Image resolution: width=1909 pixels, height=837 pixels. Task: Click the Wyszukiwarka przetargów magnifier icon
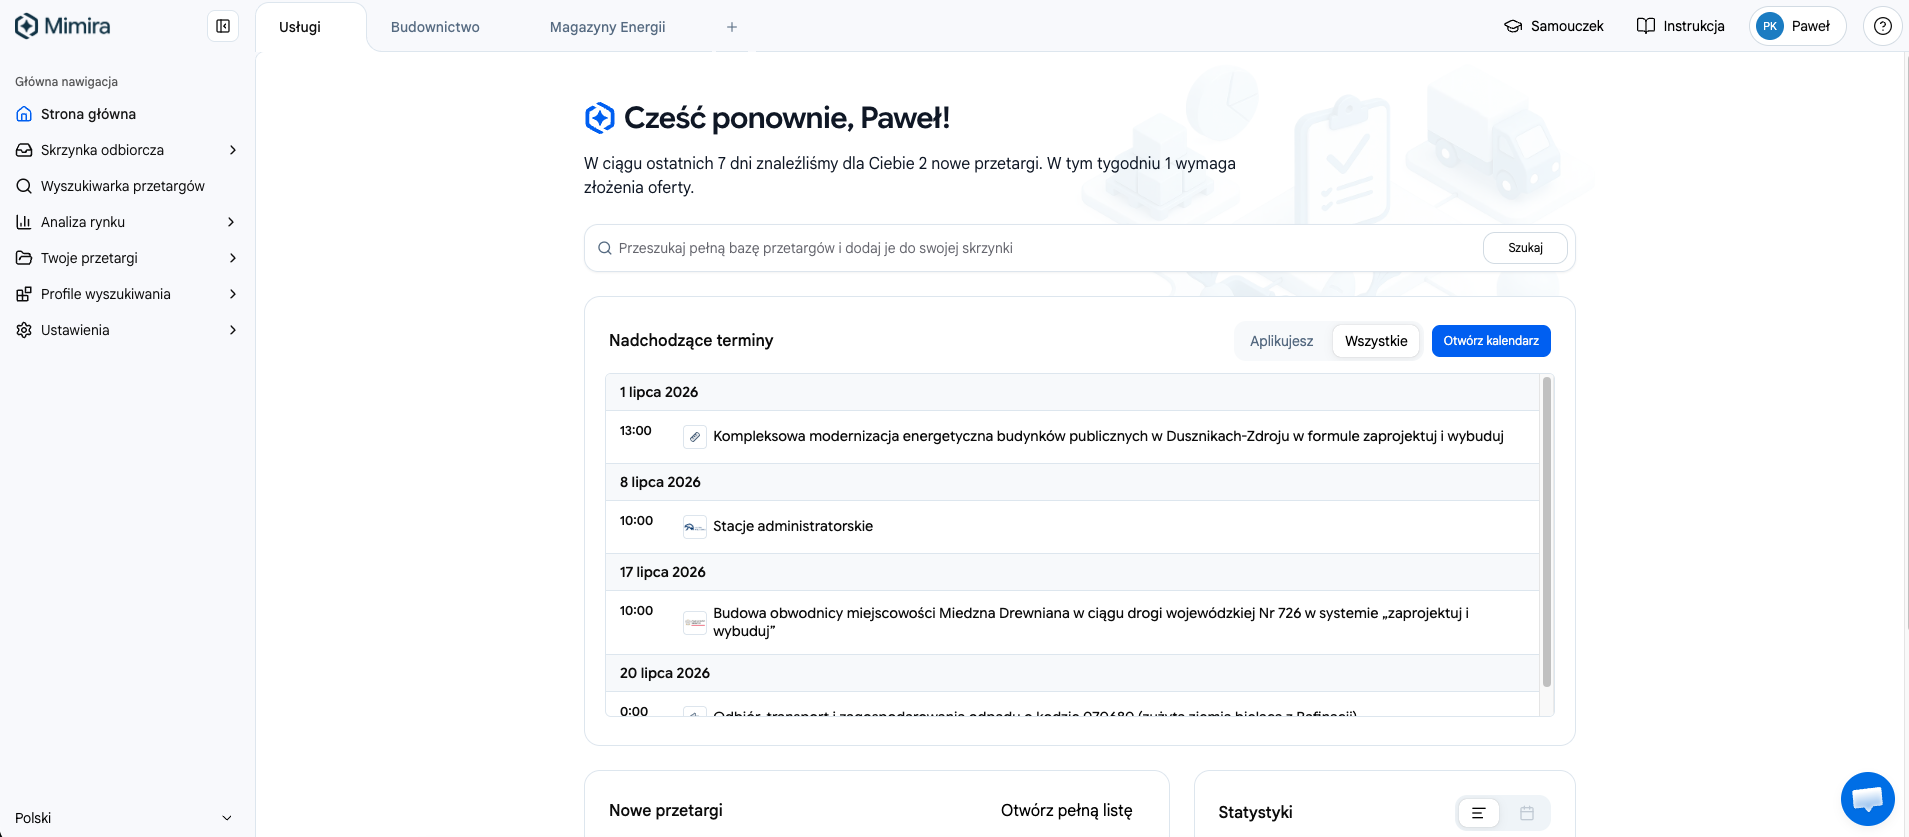coord(24,186)
